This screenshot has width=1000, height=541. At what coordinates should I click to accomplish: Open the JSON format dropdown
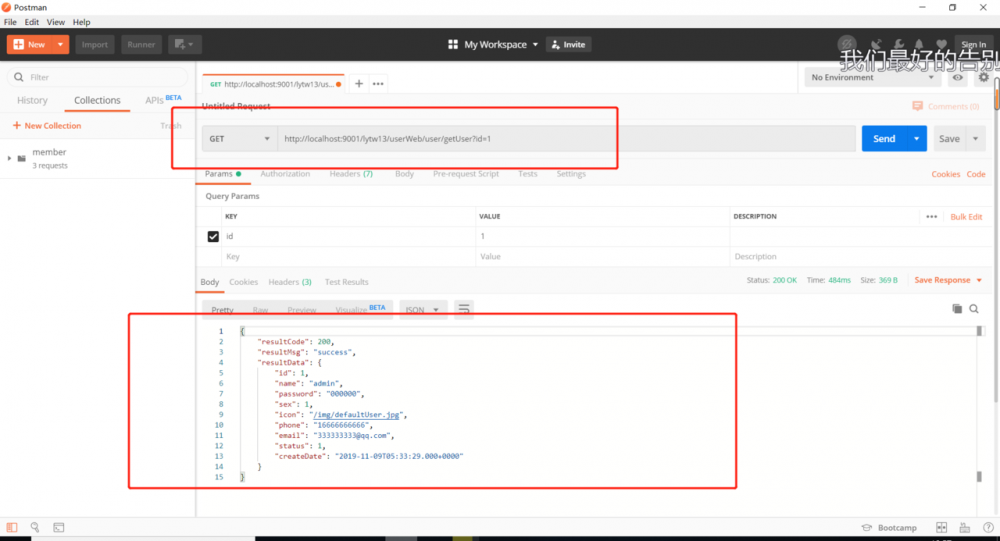[423, 309]
